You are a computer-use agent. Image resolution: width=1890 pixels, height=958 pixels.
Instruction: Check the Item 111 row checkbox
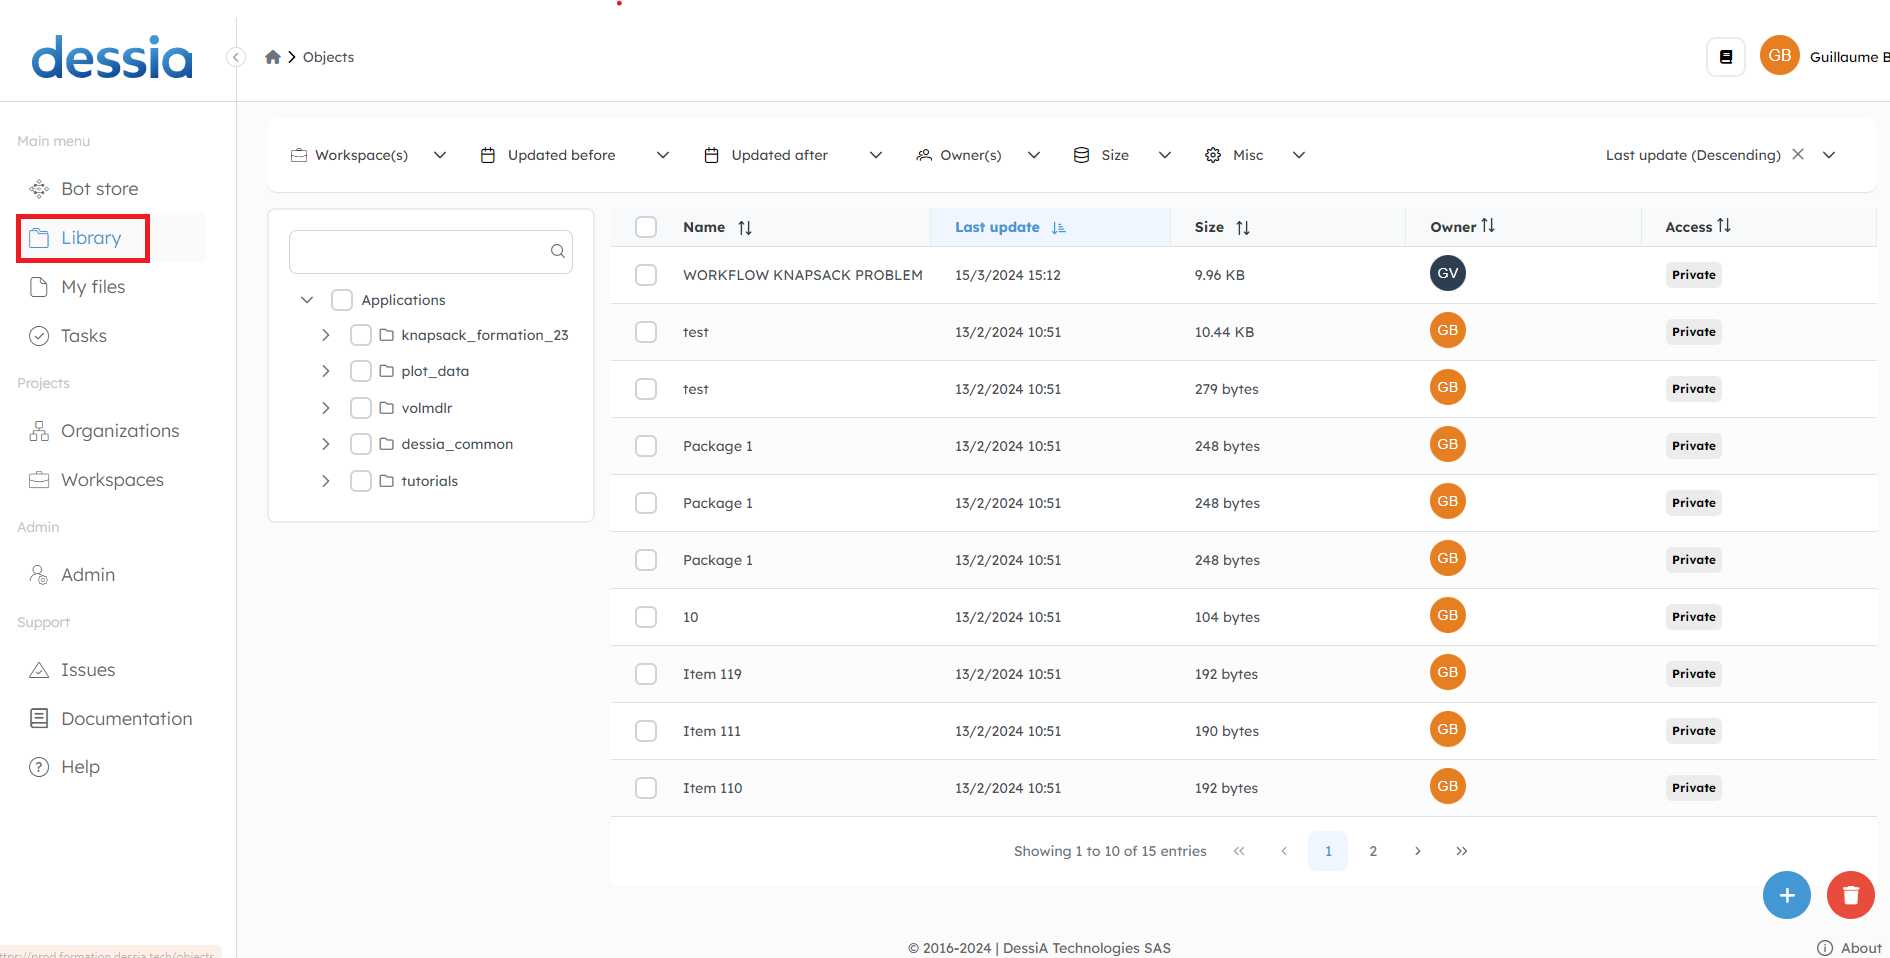coord(646,731)
